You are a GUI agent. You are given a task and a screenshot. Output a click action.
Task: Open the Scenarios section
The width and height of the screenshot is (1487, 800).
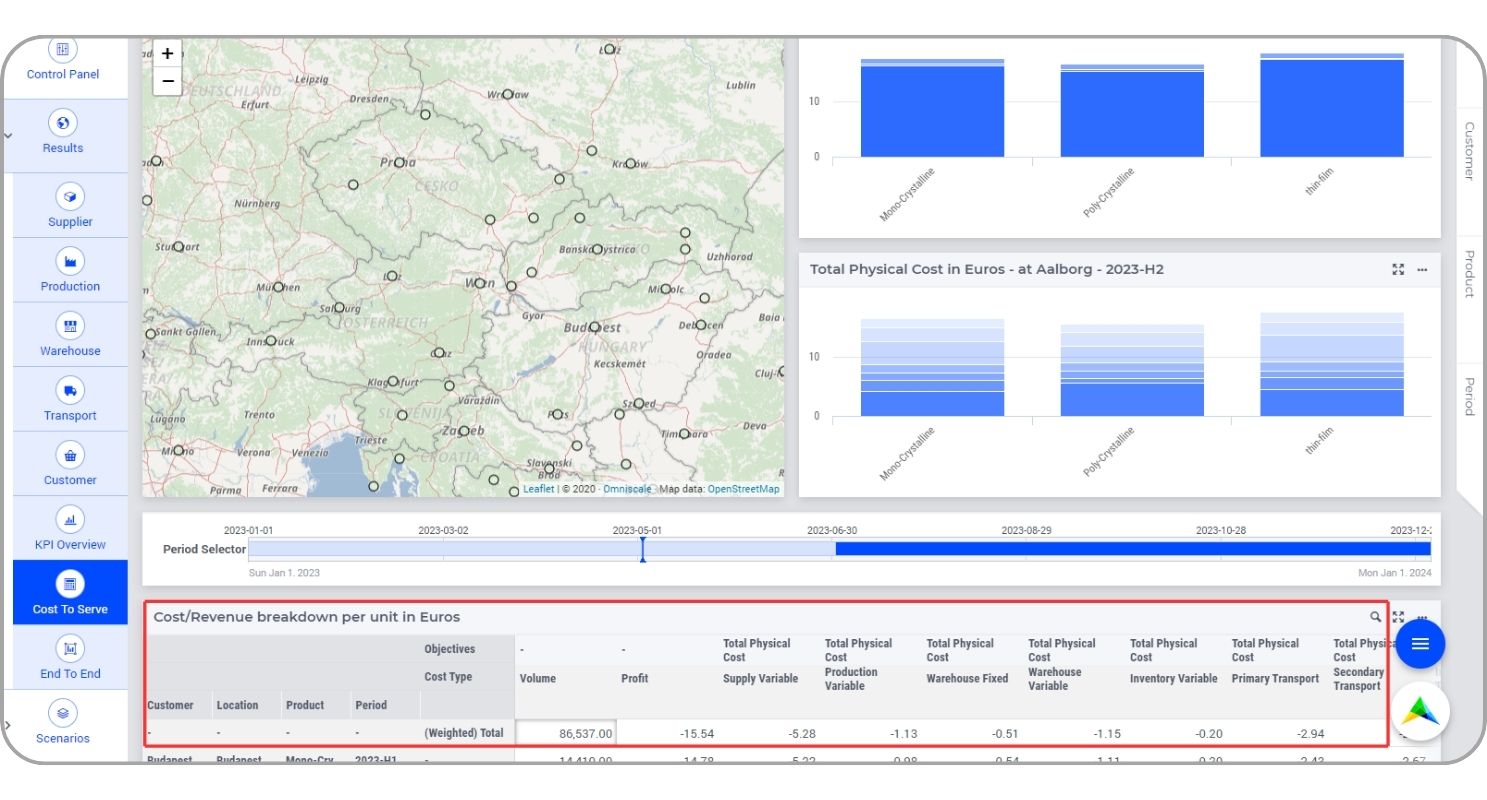tap(63, 724)
